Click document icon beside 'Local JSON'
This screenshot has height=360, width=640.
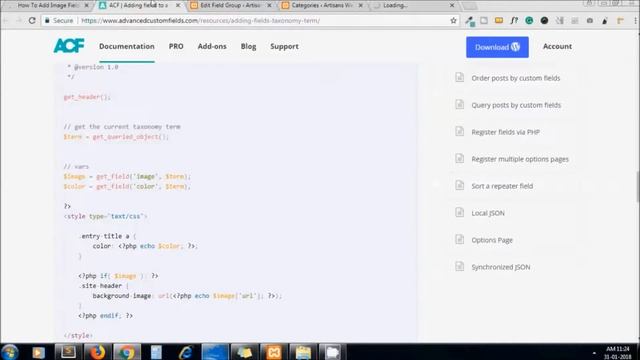(460, 212)
